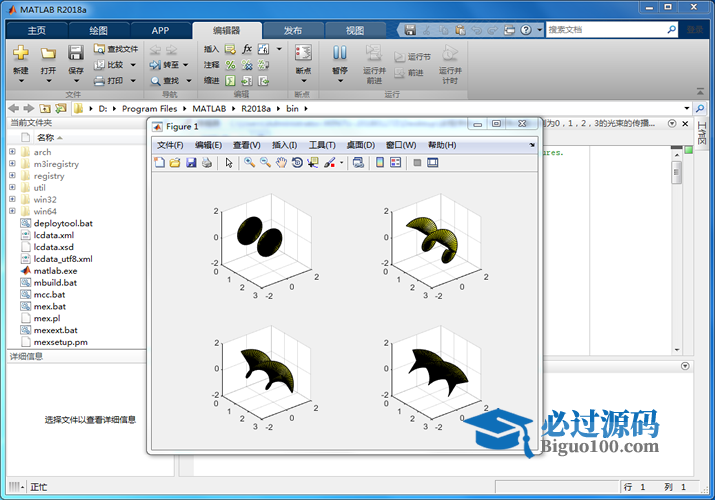Open Figure 1 查看(V) menu
Viewport: 715px width, 500px height.
click(x=247, y=145)
